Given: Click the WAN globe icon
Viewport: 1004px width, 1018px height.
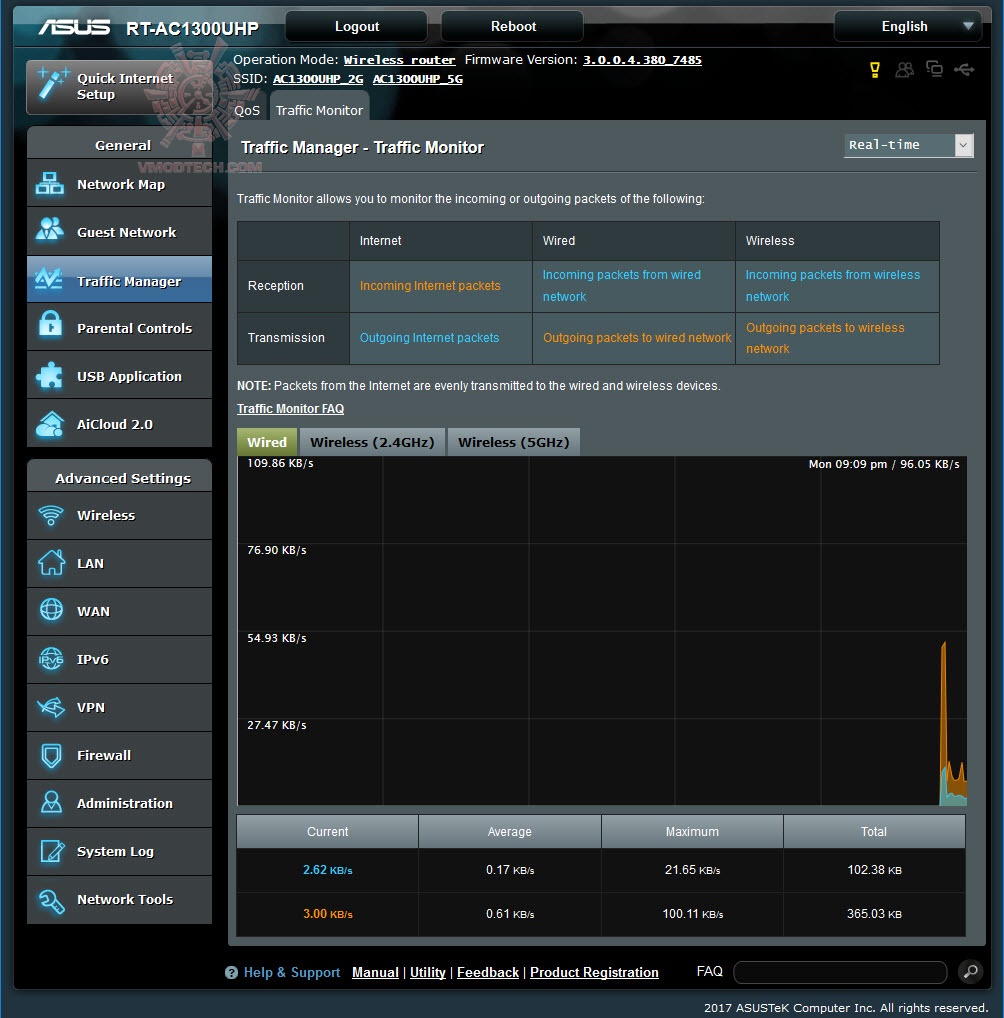Looking at the screenshot, I should tap(51, 610).
